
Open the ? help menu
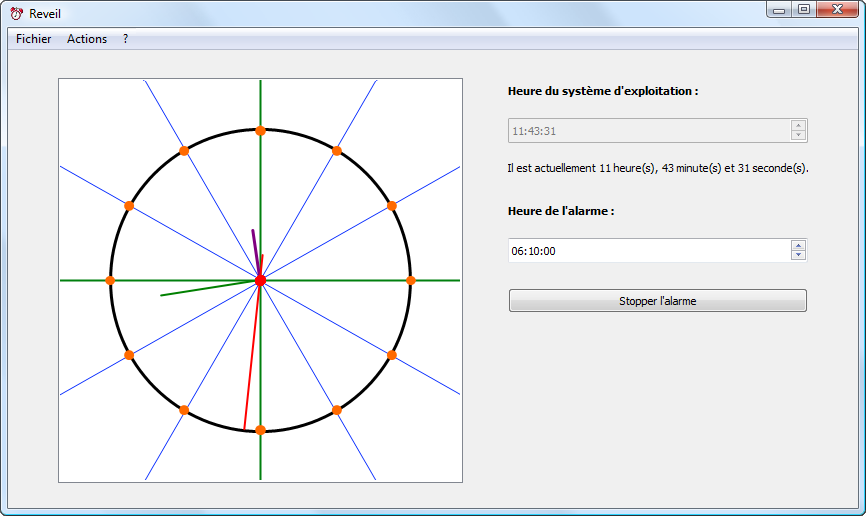(125, 39)
